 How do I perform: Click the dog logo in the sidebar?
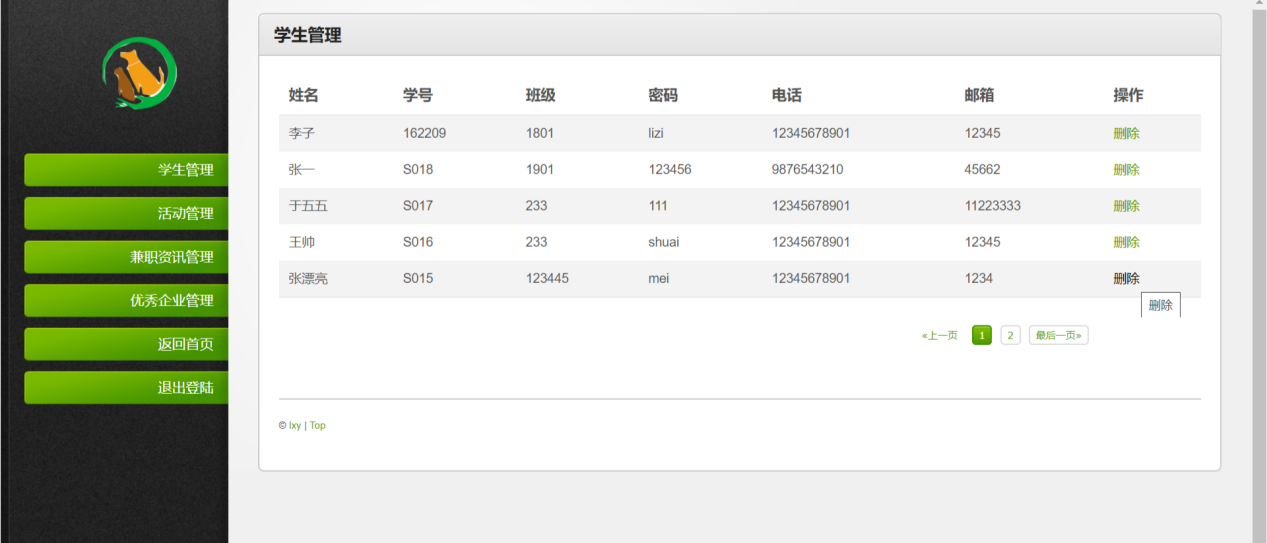point(139,73)
